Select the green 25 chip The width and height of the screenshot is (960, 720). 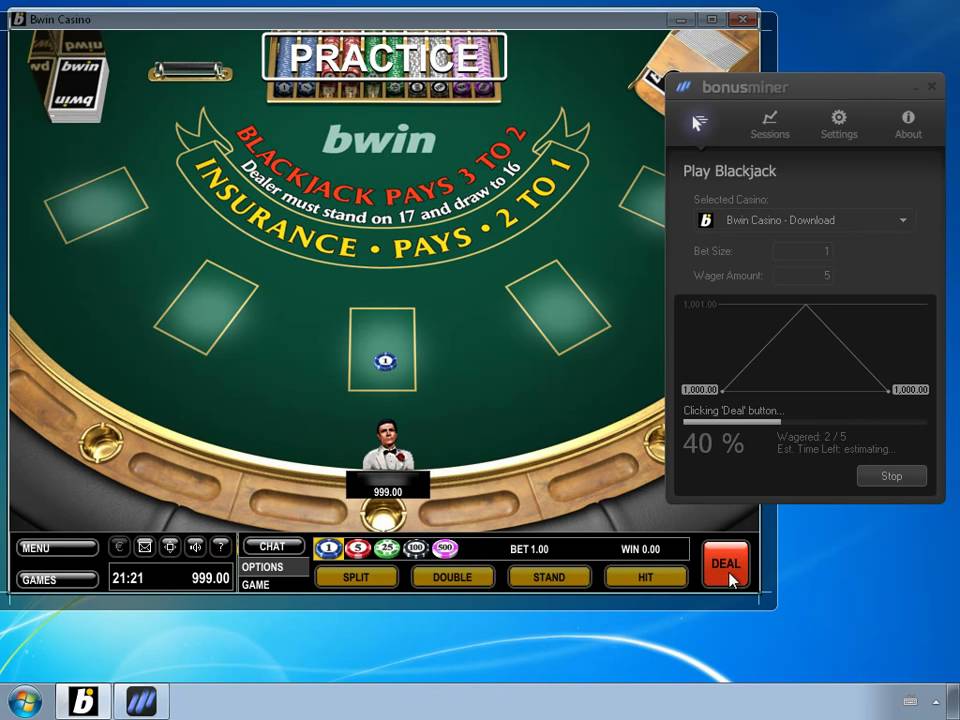387,548
